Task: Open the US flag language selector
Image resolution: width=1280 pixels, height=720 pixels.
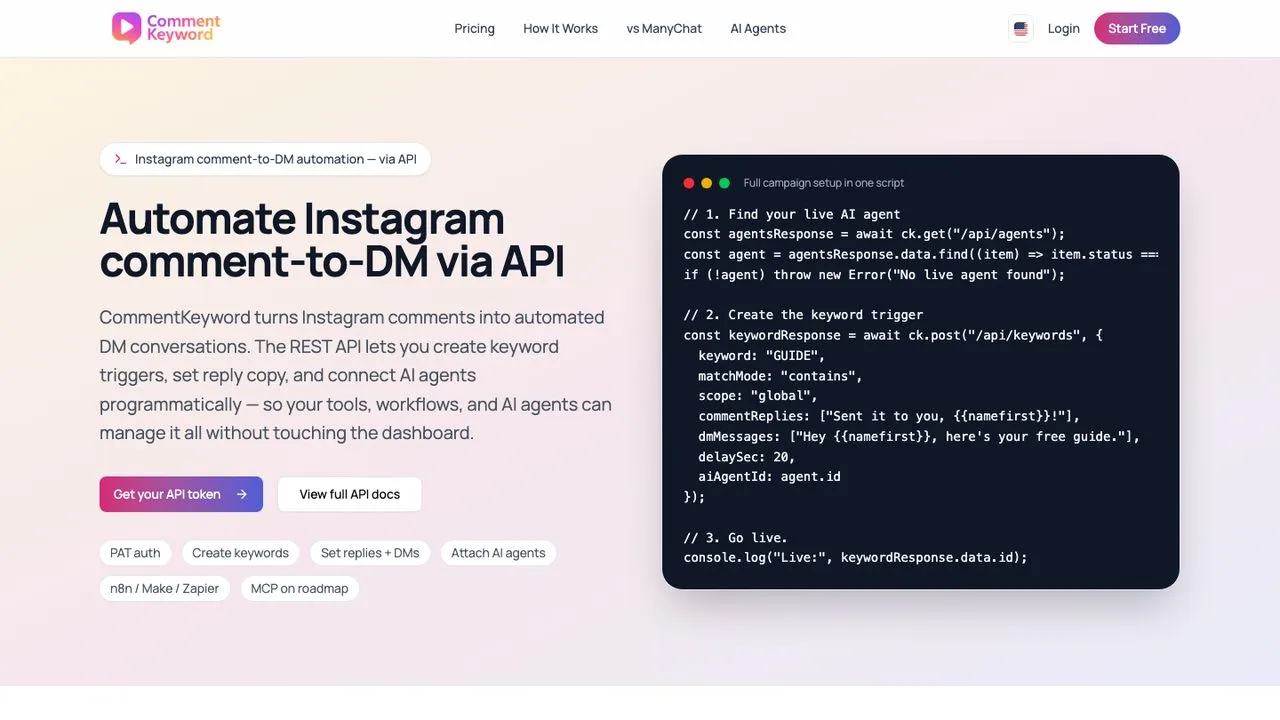Action: 1020,29
